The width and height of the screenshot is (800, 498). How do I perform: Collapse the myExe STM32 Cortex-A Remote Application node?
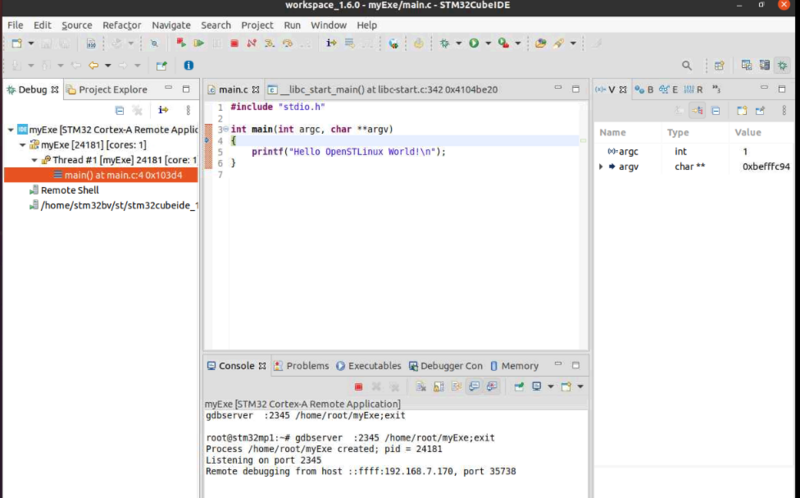click(x=10, y=130)
